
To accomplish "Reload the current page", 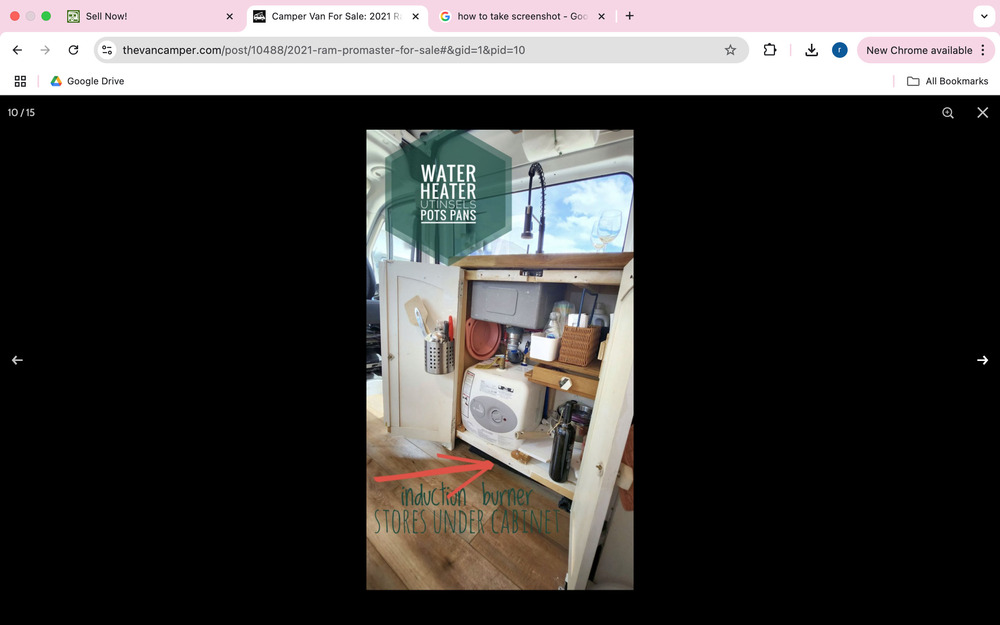I will tap(73, 50).
